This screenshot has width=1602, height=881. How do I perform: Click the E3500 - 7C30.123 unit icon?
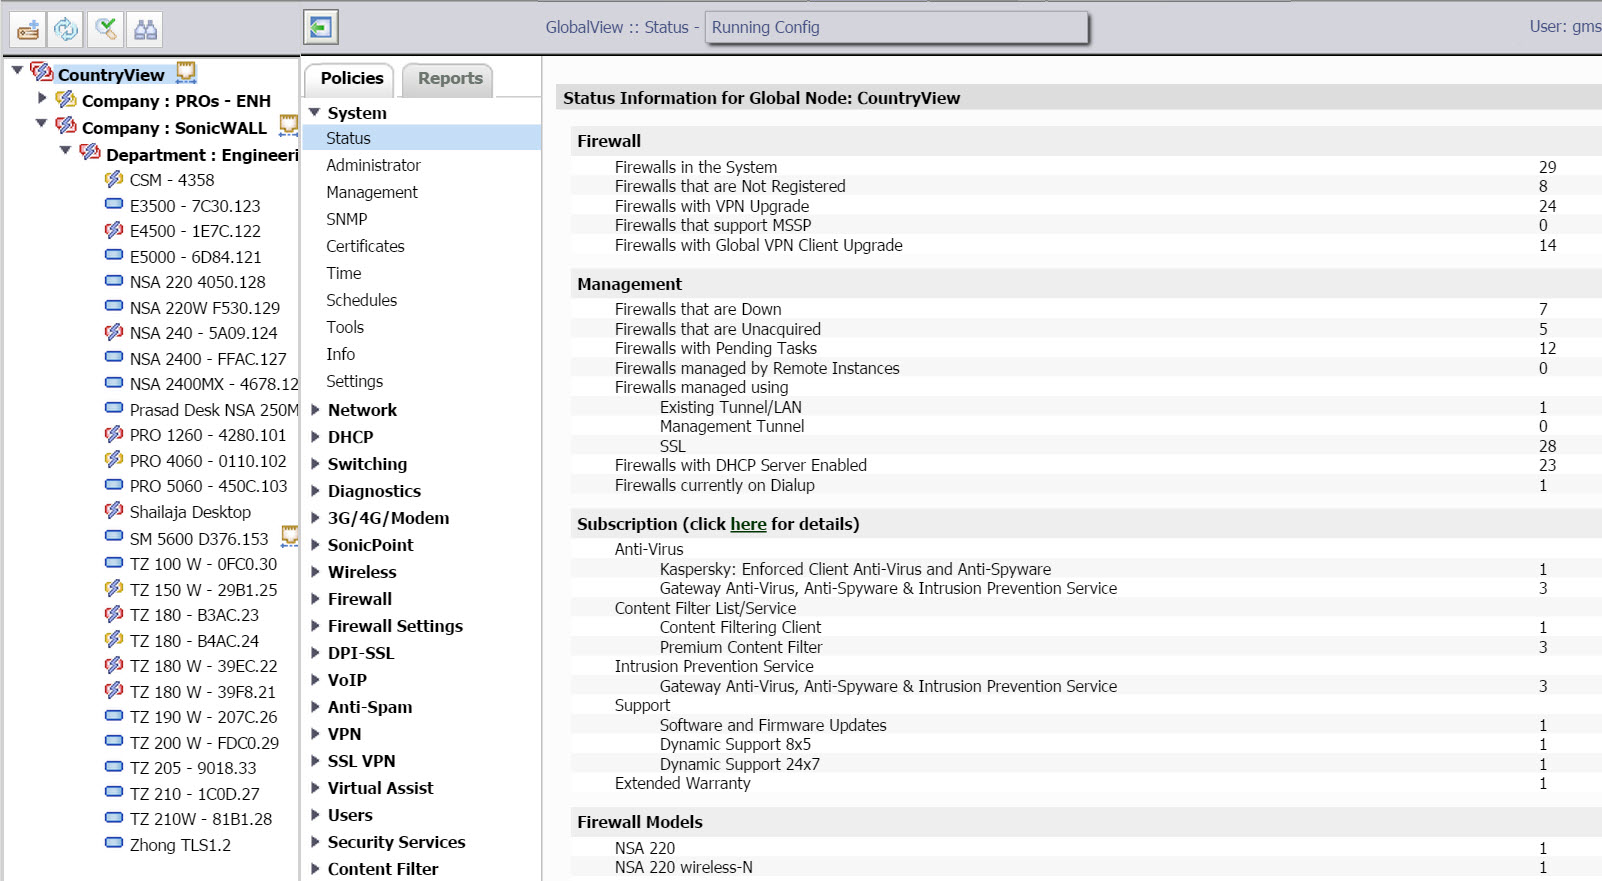[x=114, y=204]
